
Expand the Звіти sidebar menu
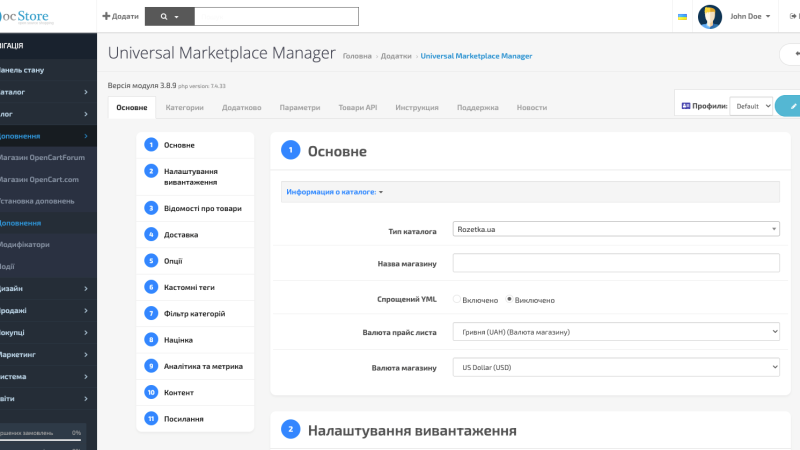(x=48, y=398)
